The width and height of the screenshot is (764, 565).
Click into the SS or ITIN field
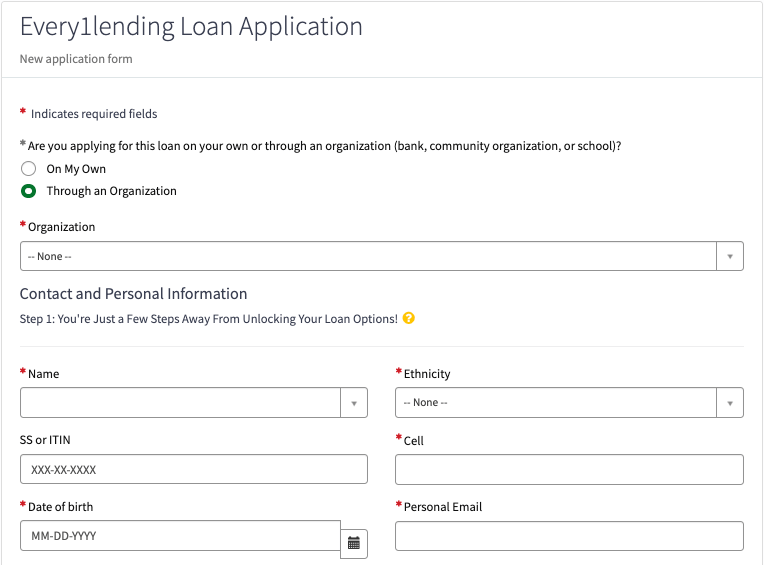pos(193,469)
